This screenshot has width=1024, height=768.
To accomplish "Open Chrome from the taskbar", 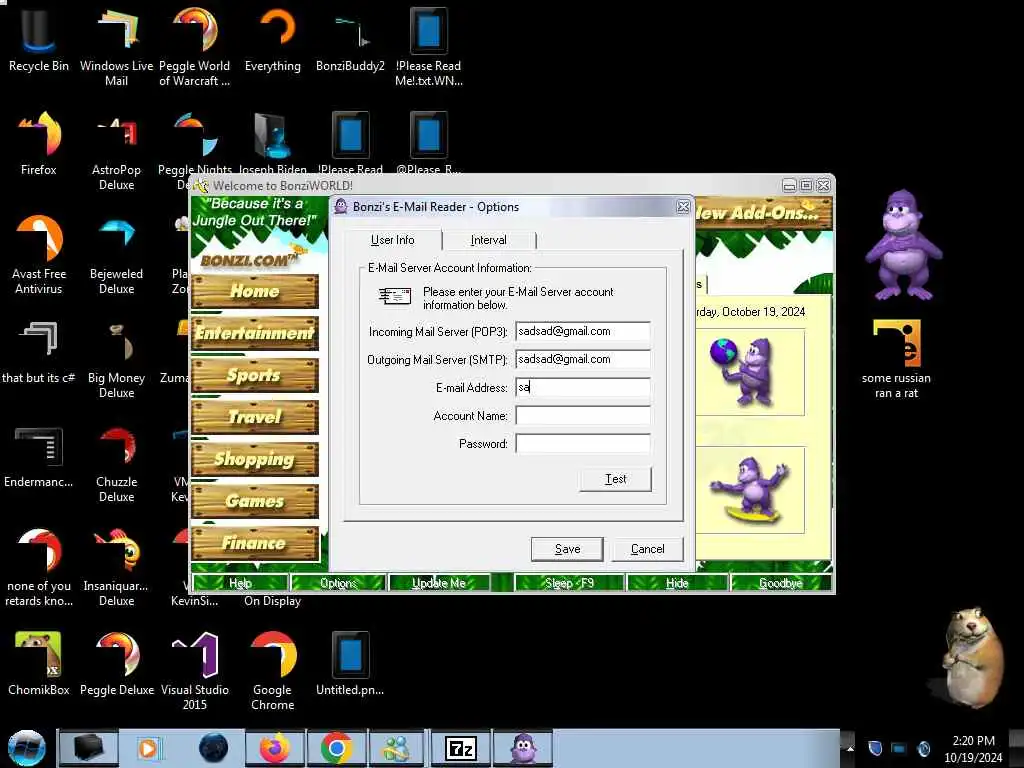I will click(x=336, y=748).
